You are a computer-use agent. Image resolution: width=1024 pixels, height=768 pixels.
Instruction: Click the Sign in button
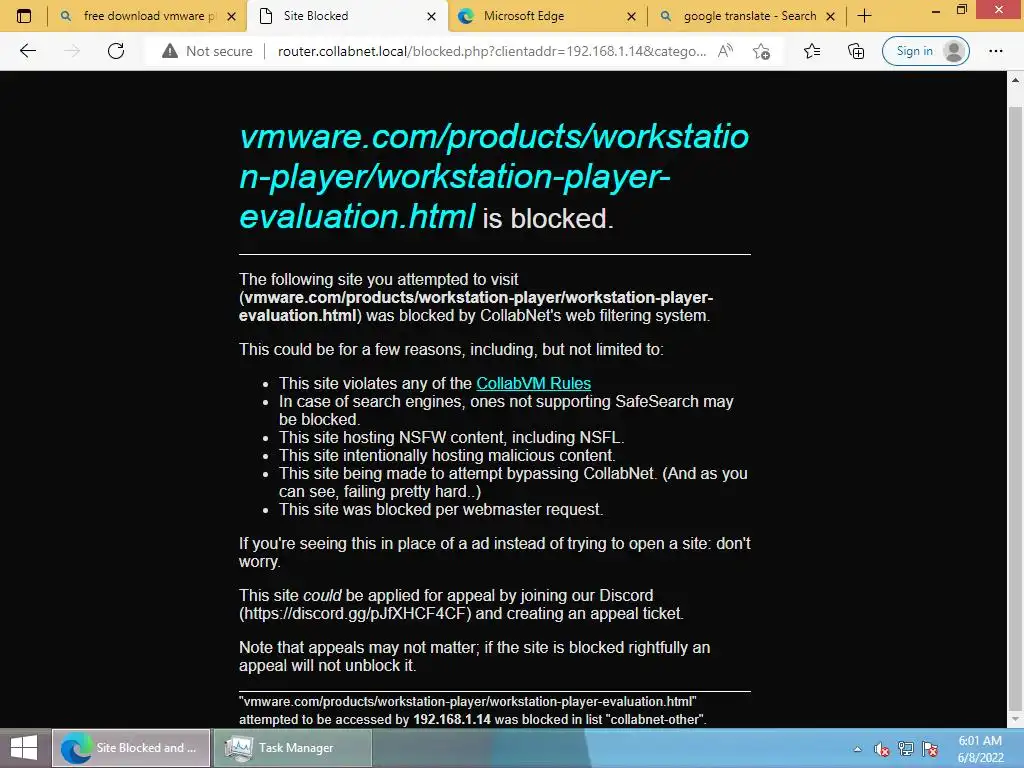(925, 51)
